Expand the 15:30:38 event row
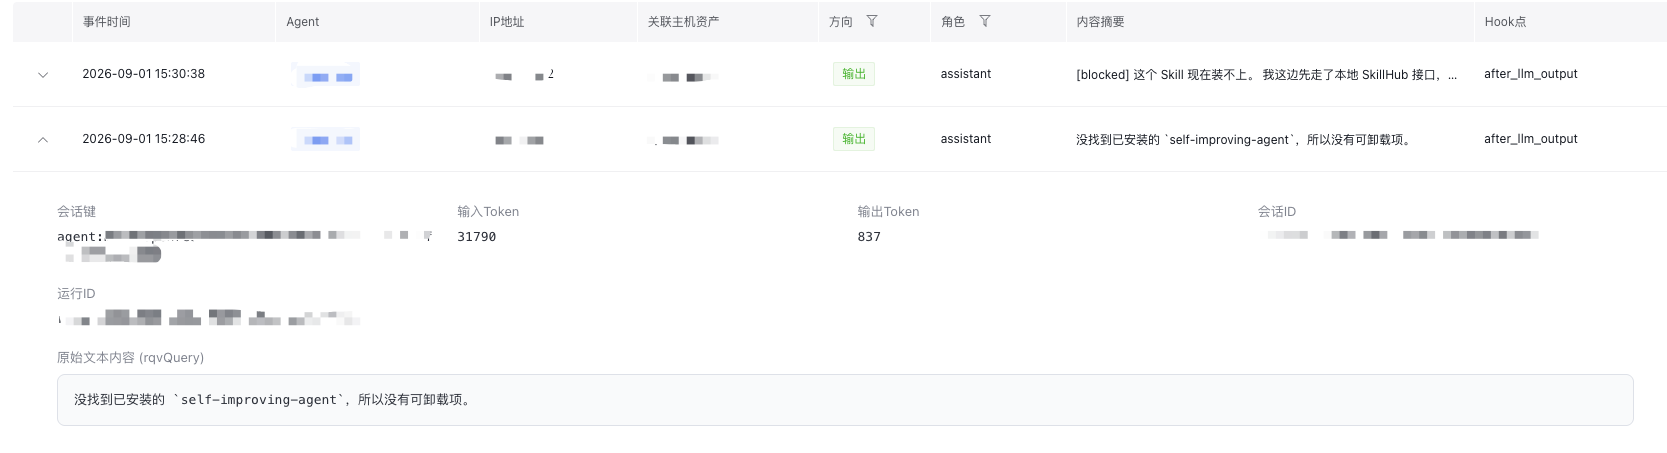 [43, 75]
